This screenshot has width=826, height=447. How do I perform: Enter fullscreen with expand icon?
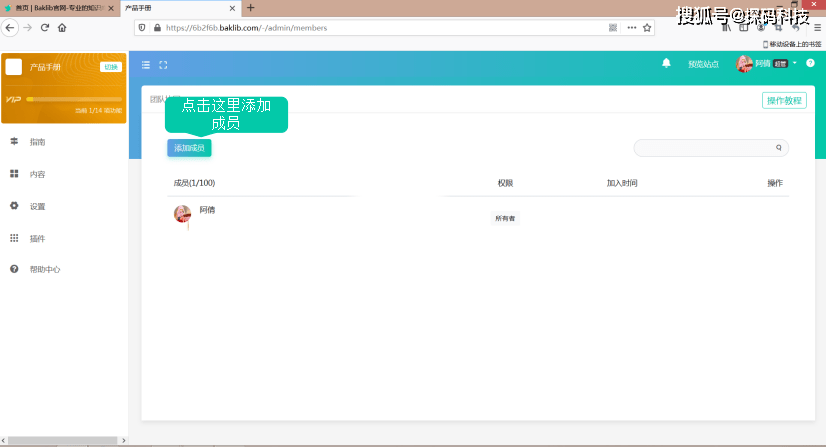(163, 65)
